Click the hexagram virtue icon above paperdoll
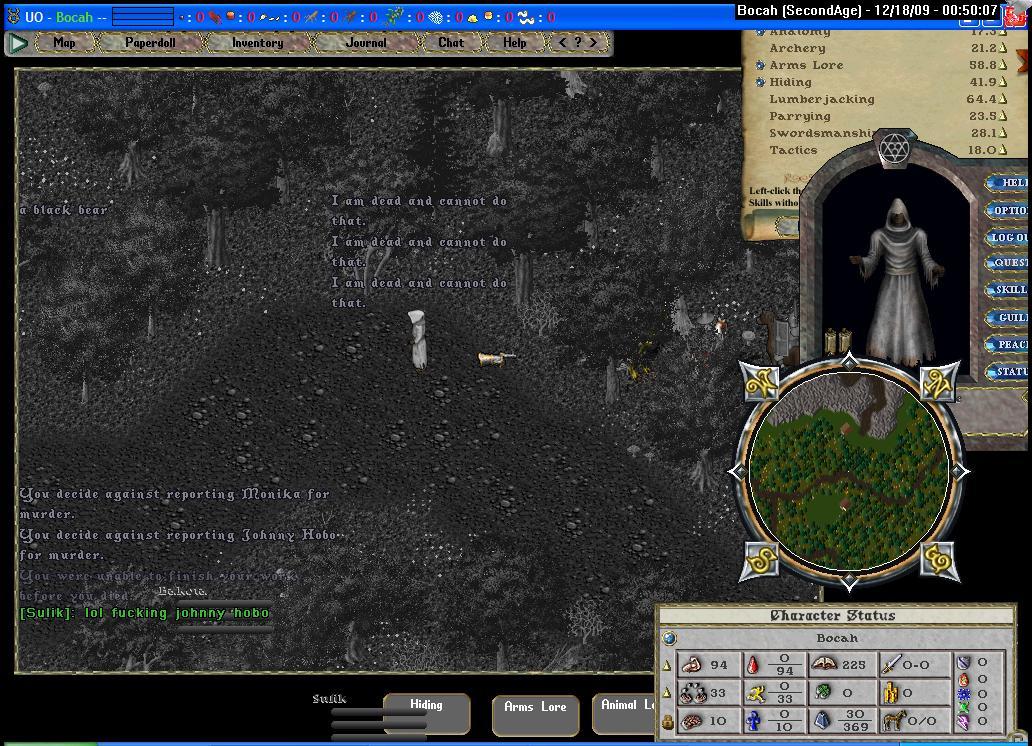Viewport: 1032px width, 746px height. [893, 149]
